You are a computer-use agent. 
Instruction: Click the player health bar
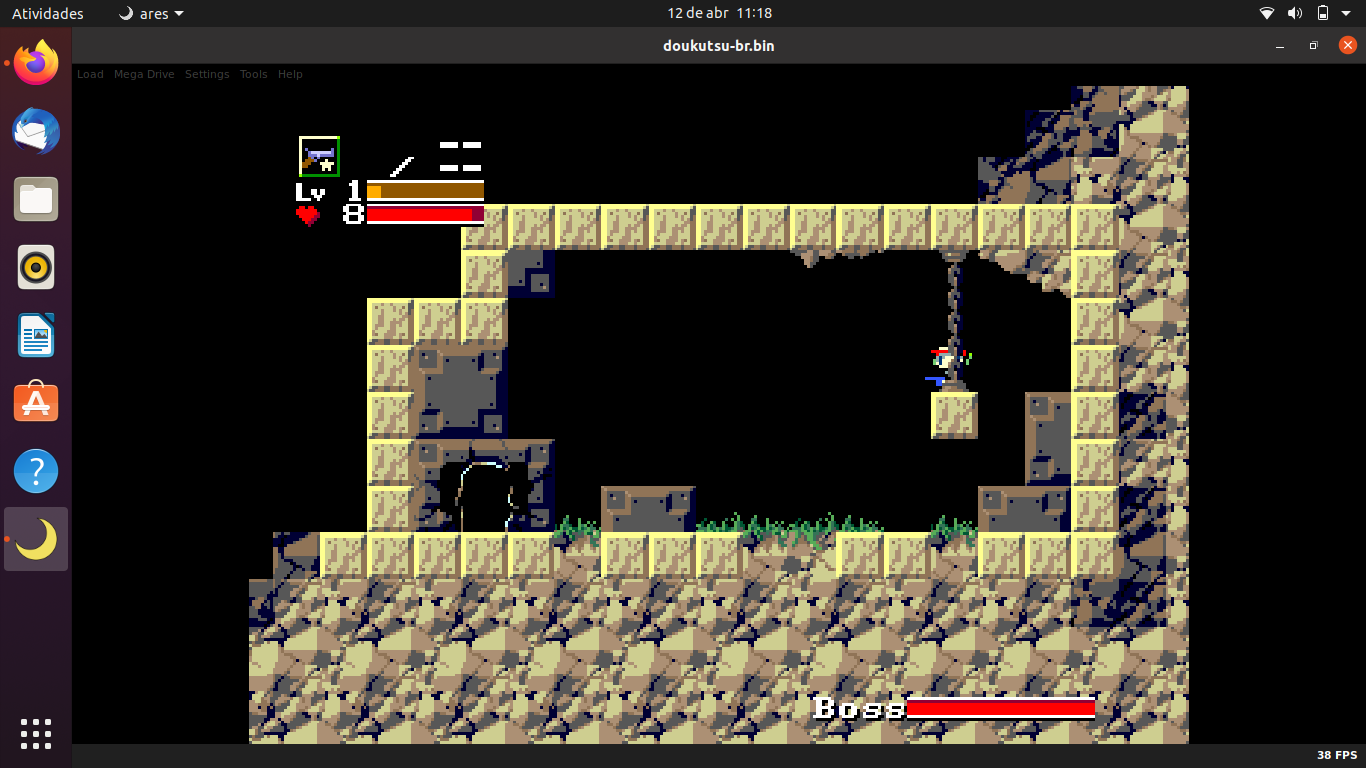425,214
